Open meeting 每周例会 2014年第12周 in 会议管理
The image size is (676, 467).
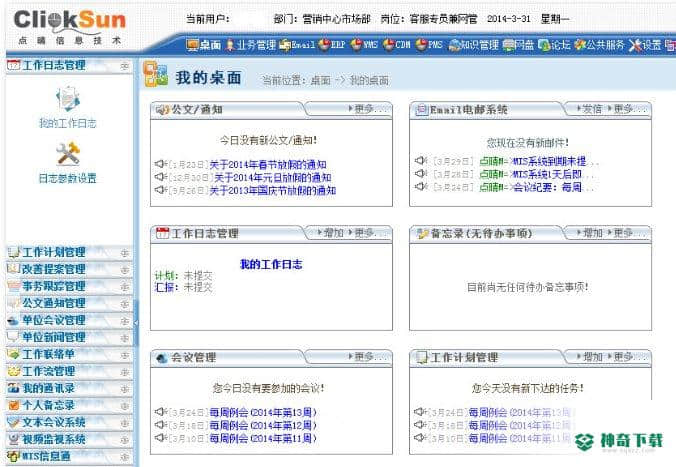pos(263,425)
